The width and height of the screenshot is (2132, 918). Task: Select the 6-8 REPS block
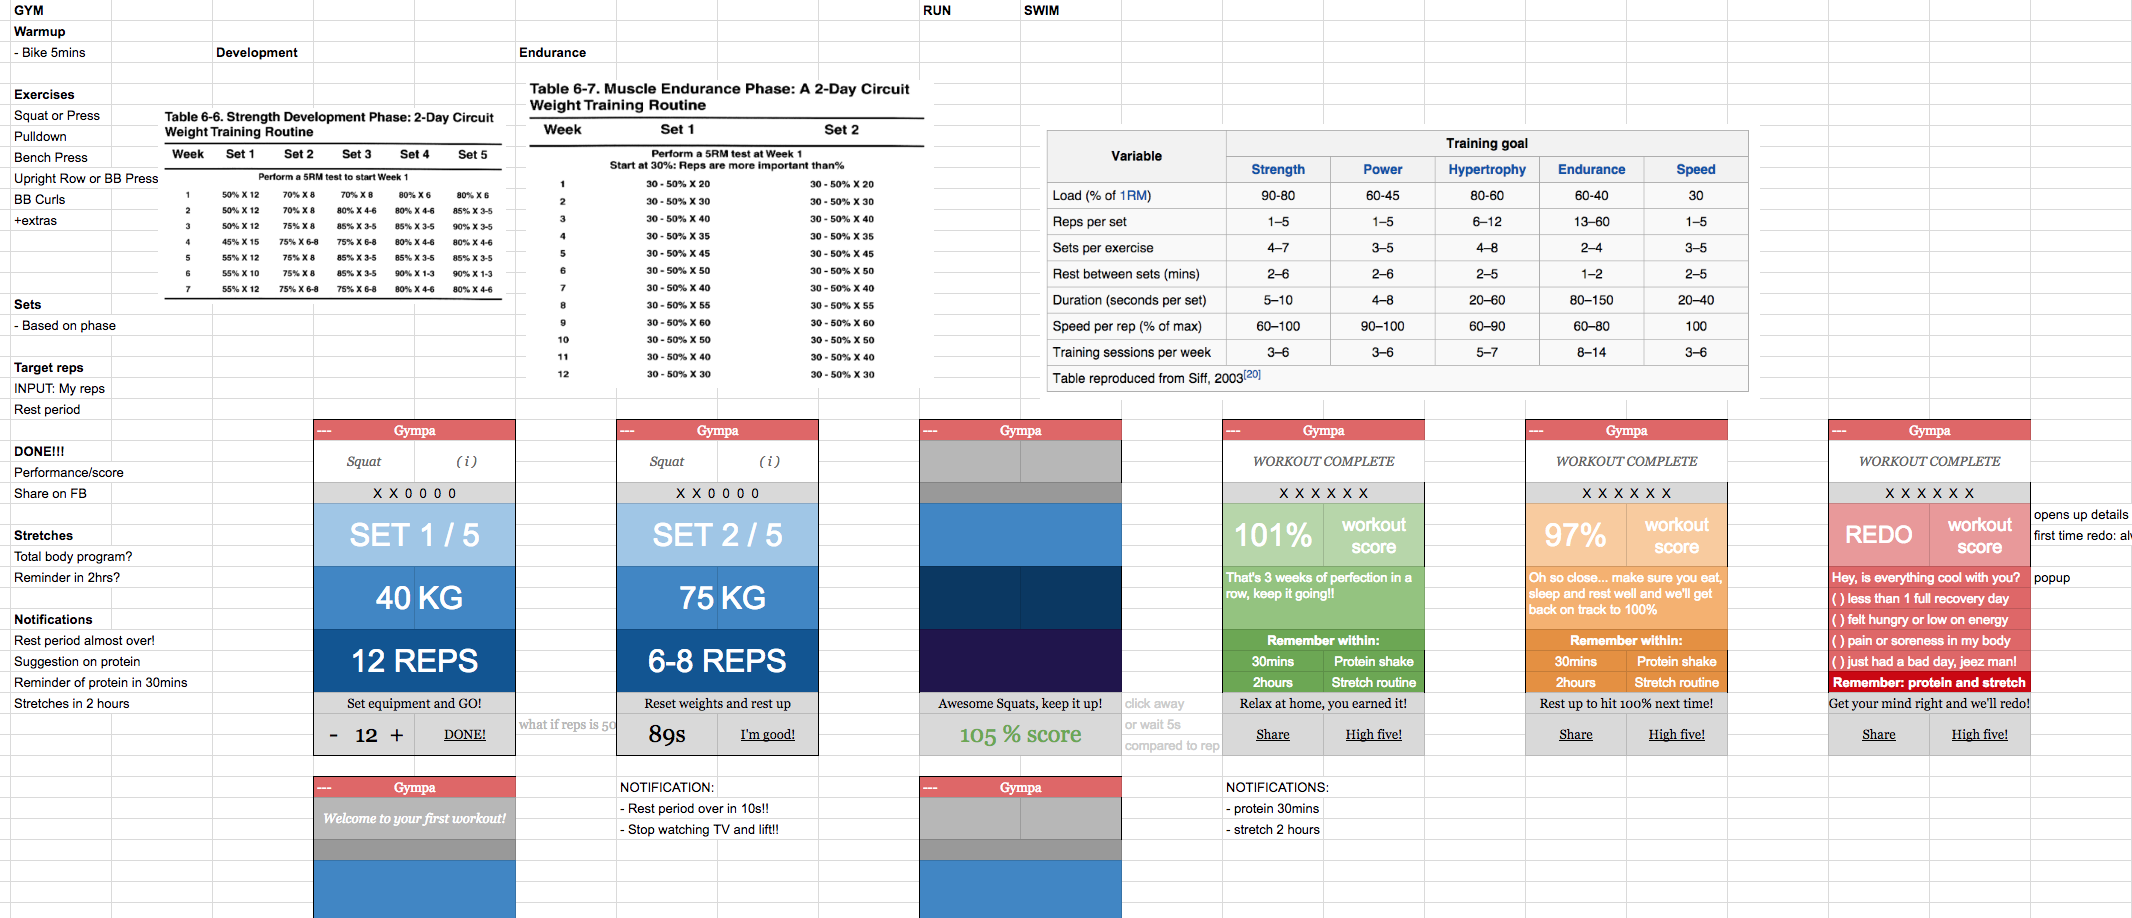click(x=717, y=661)
